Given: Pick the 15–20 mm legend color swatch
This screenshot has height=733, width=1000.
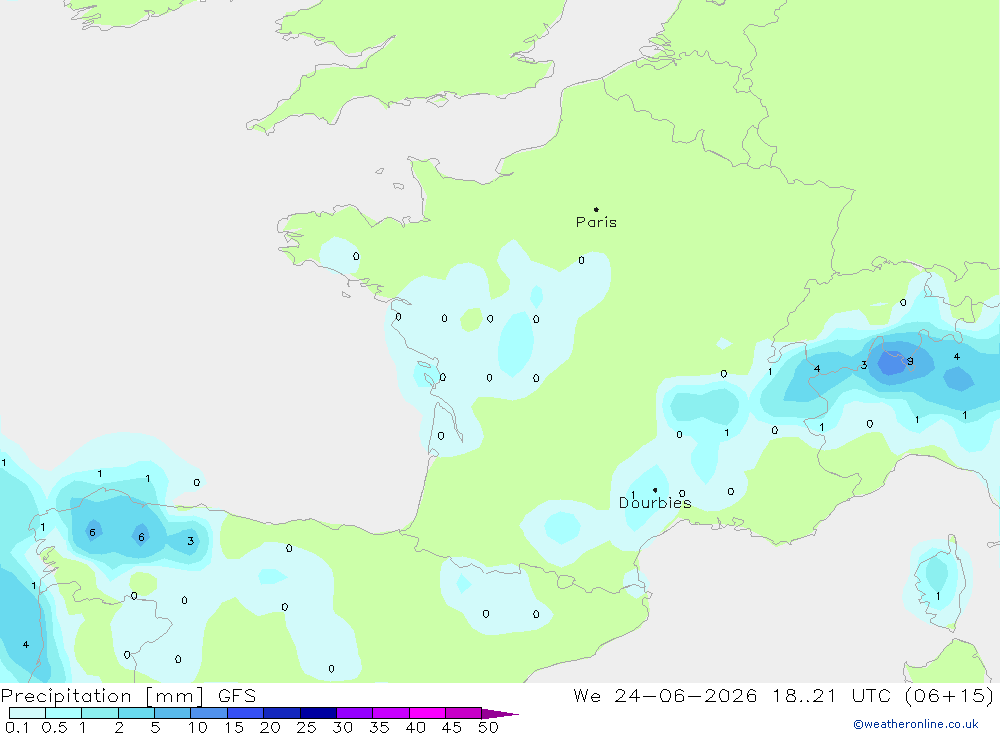Looking at the screenshot, I should pyautogui.click(x=245, y=713).
